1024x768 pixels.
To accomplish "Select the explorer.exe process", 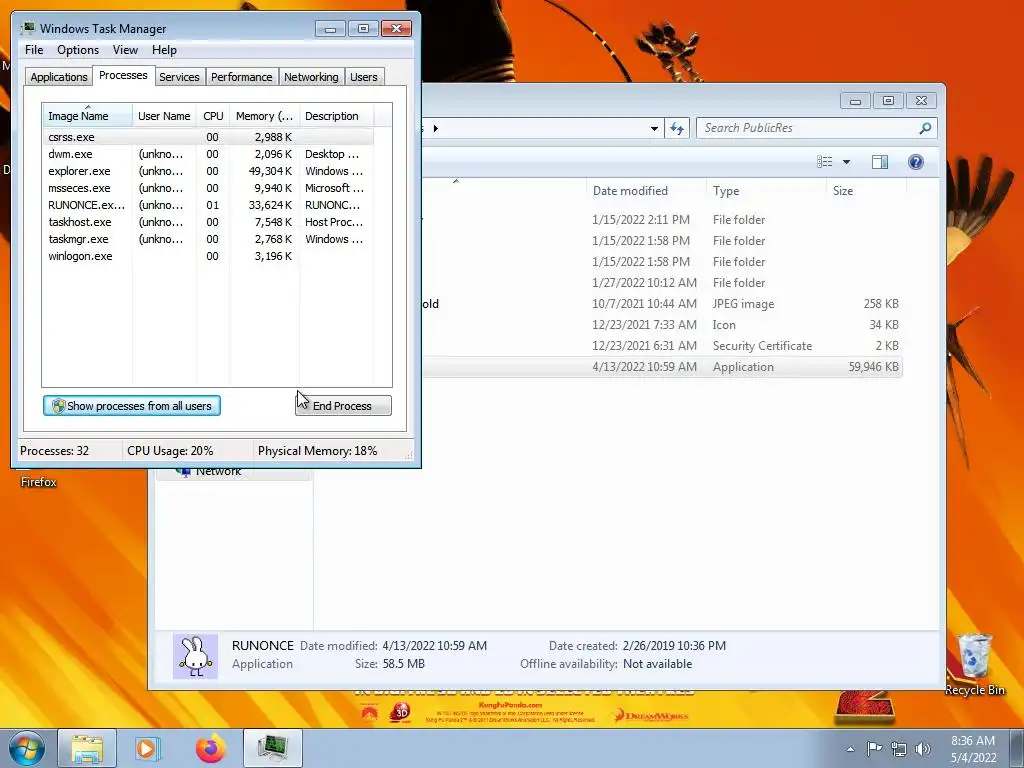I will (x=208, y=171).
